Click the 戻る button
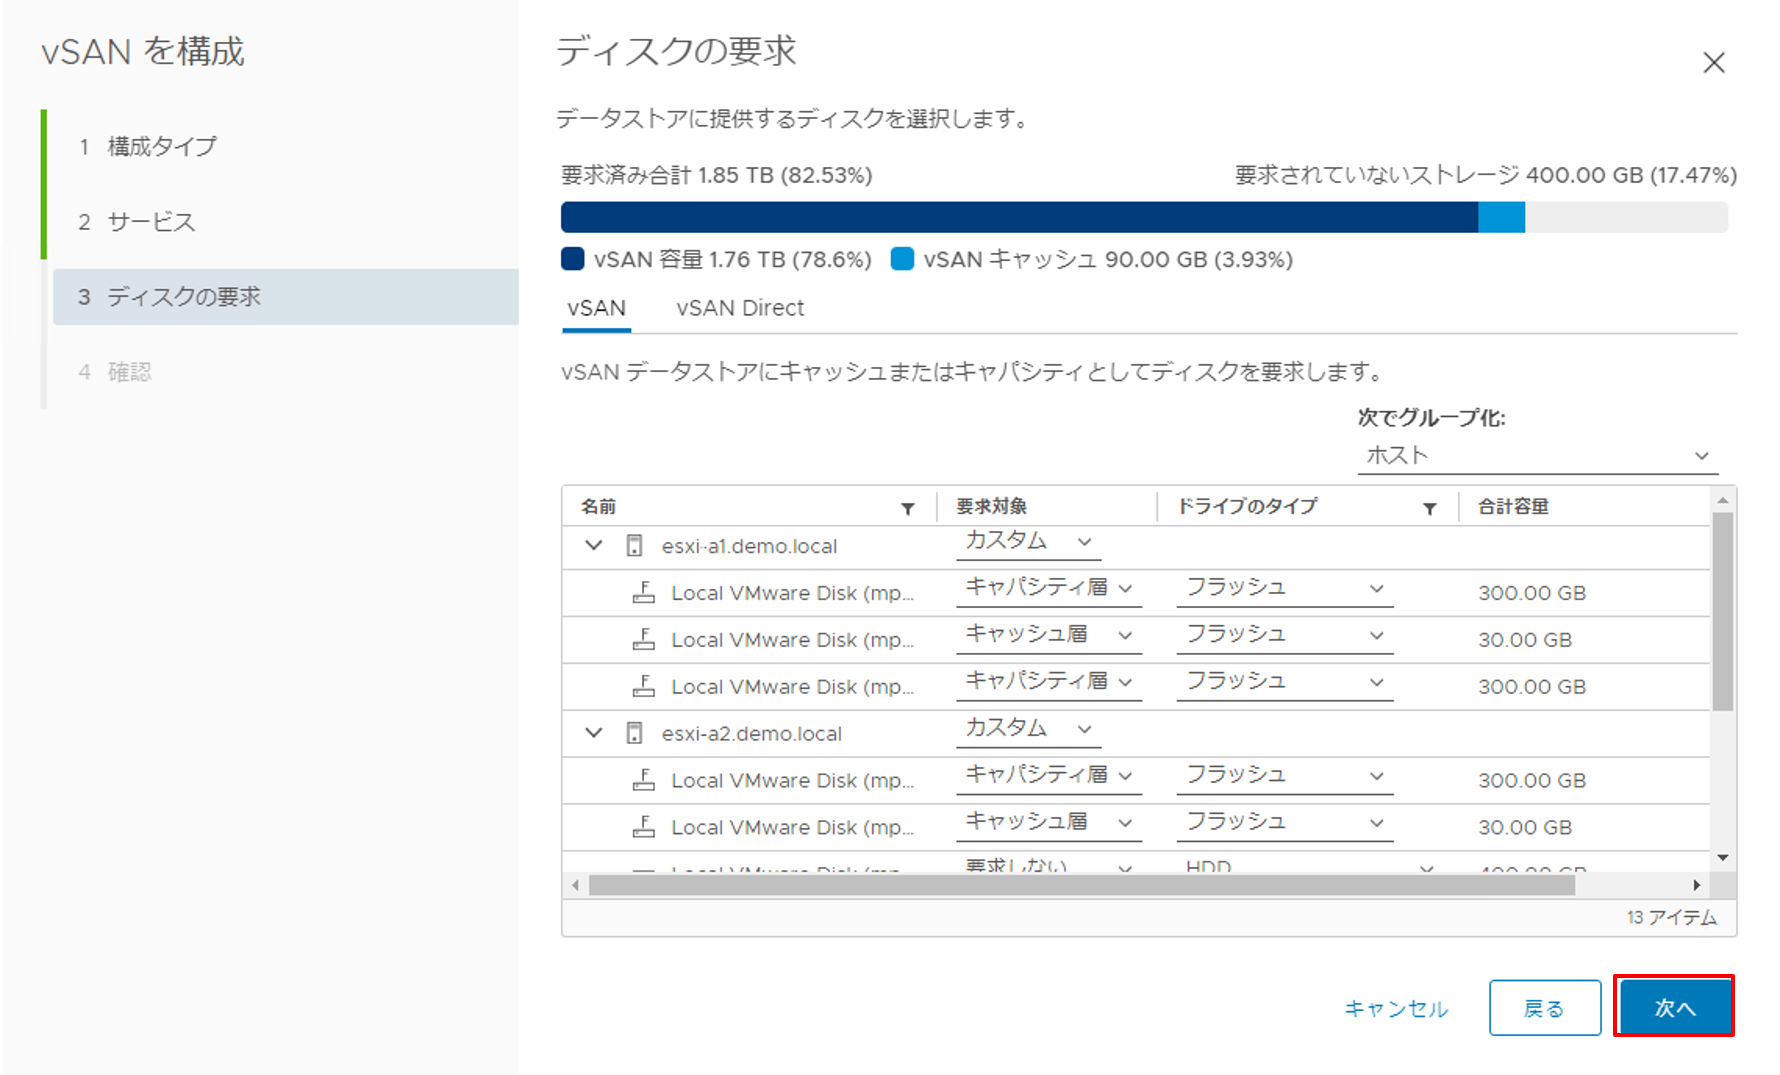Image resolution: width=1780 pixels, height=1075 pixels. point(1544,1007)
